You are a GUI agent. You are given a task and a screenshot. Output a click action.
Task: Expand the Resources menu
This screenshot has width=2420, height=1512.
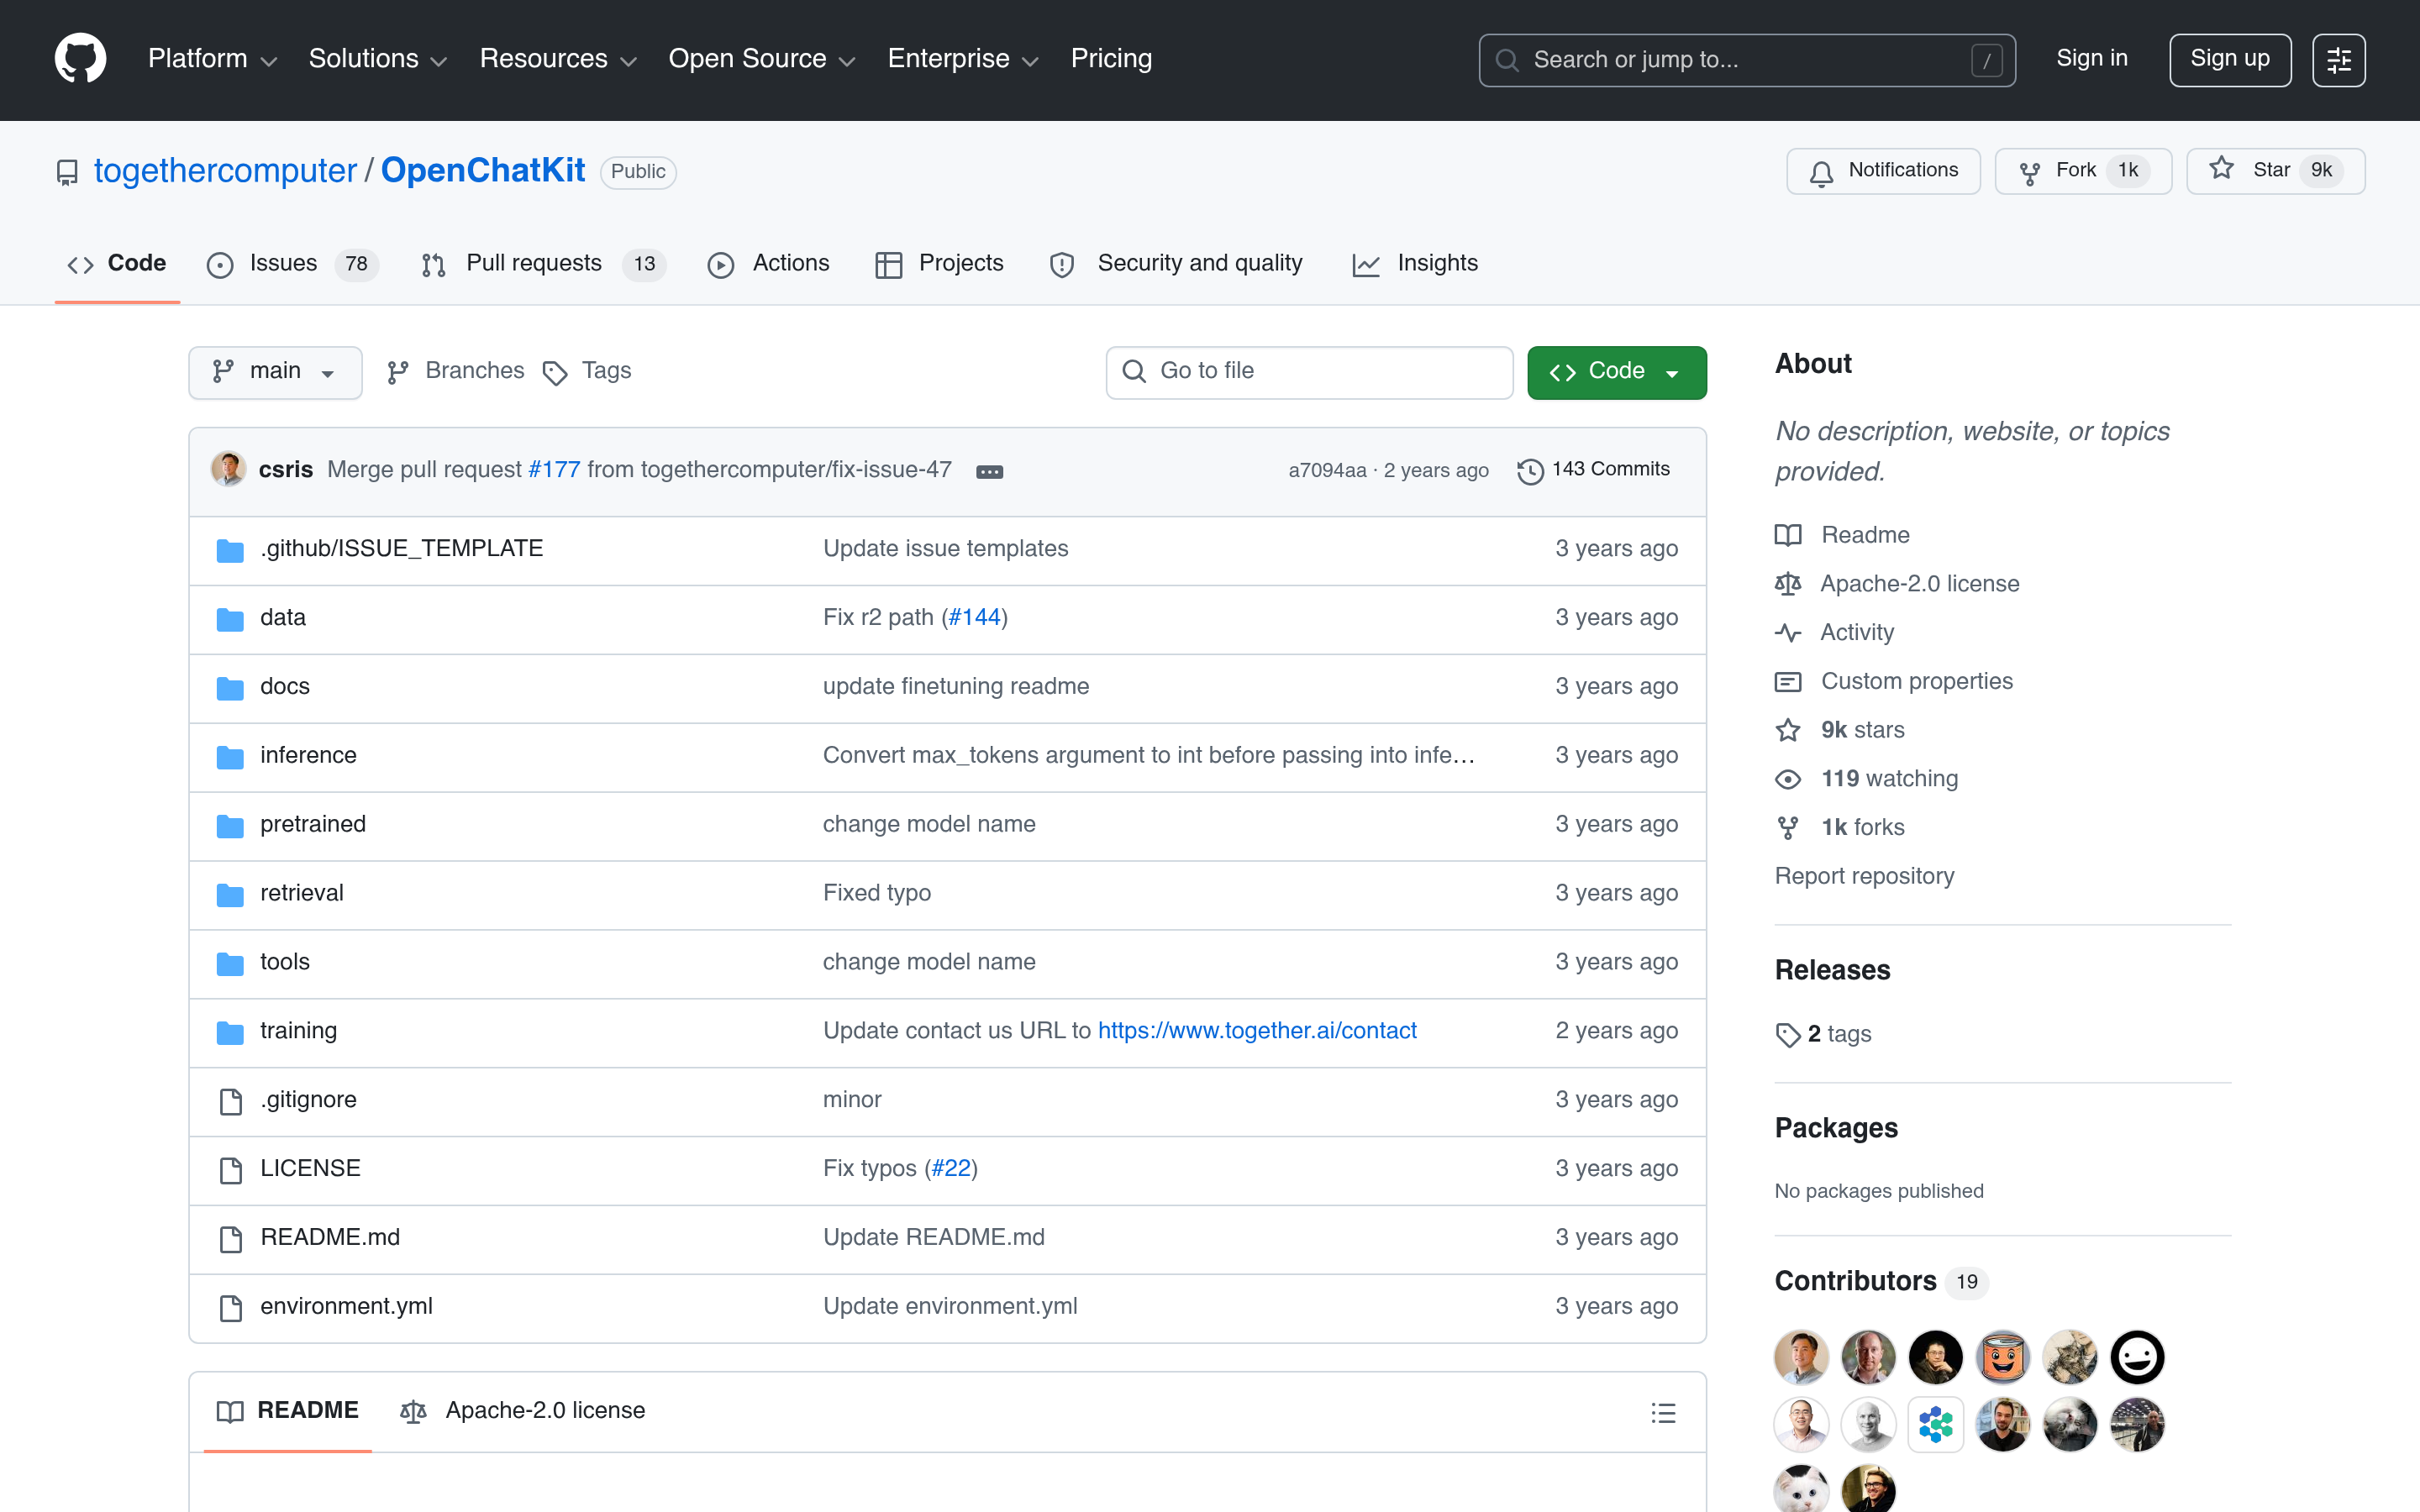pyautogui.click(x=558, y=59)
